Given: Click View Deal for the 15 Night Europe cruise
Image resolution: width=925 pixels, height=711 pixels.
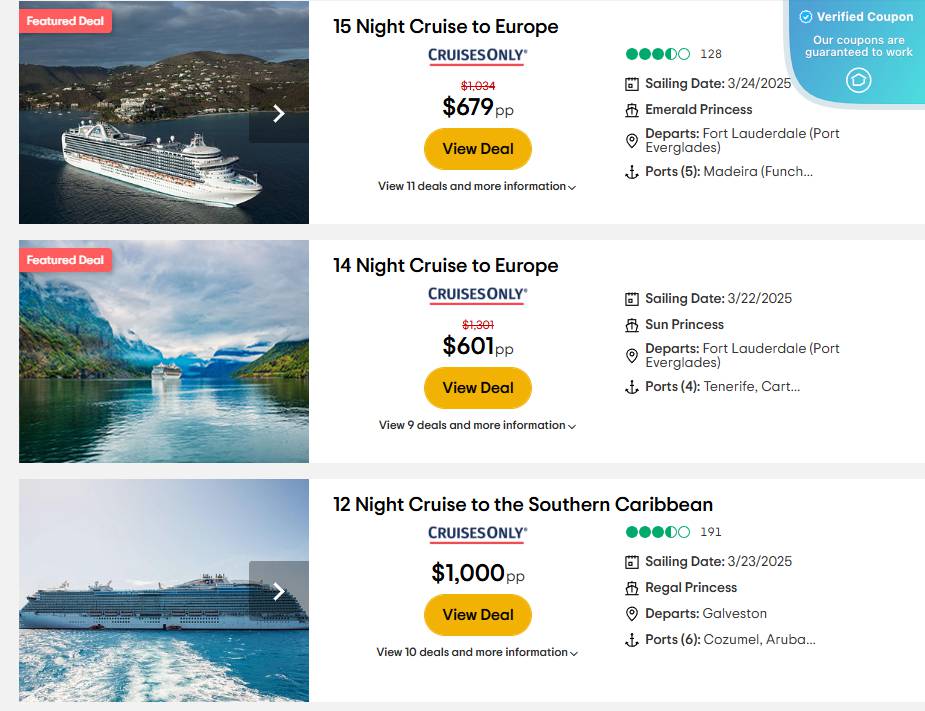Looking at the screenshot, I should point(477,148).
